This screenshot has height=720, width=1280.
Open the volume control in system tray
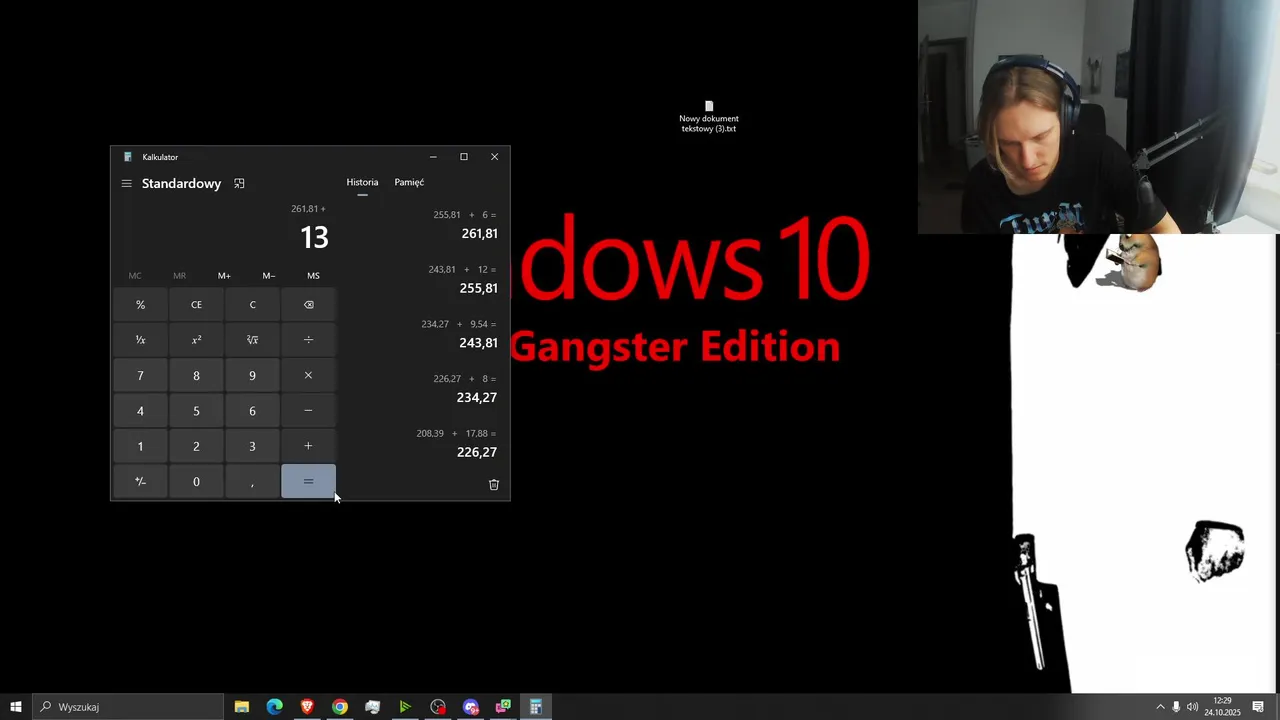click(x=1192, y=707)
